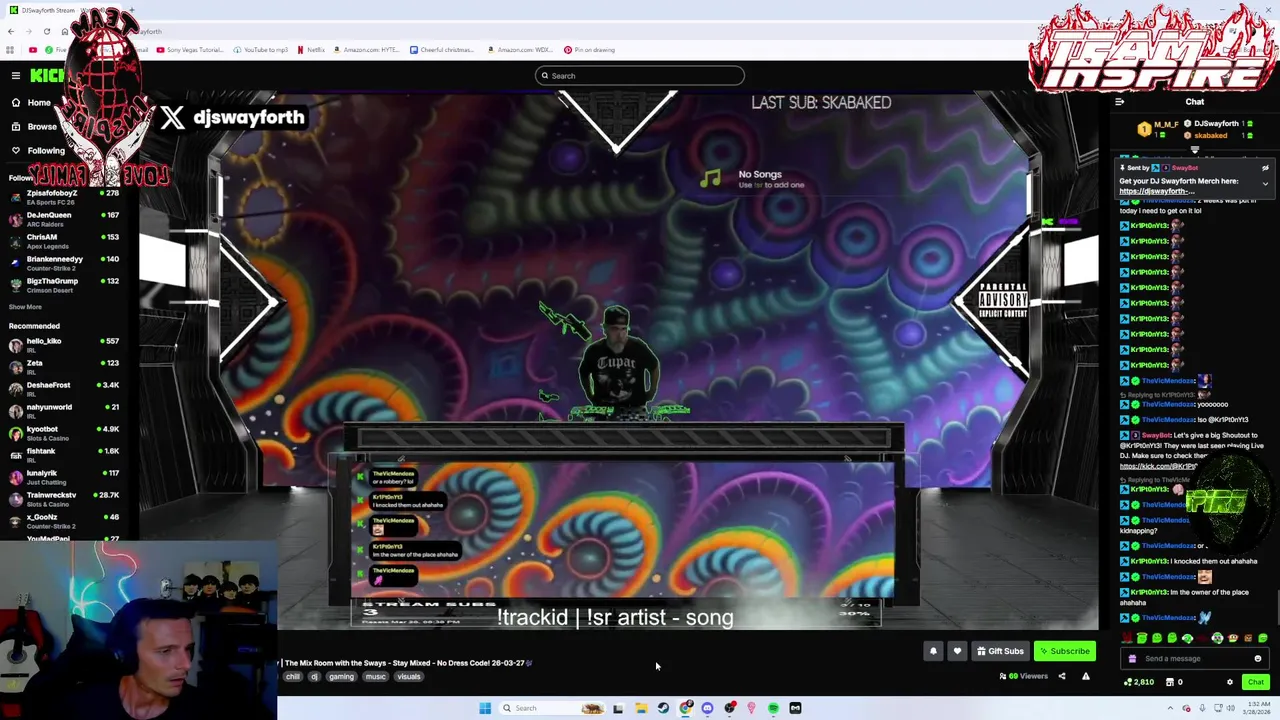Open ZpisafofoboyZ channel

click(x=65, y=197)
